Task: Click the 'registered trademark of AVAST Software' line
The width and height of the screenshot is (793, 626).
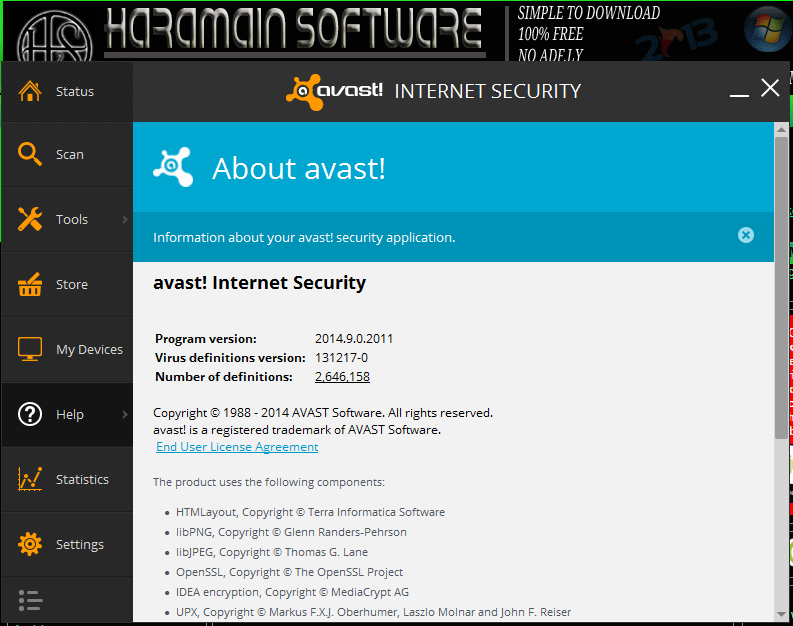Action: (x=297, y=430)
